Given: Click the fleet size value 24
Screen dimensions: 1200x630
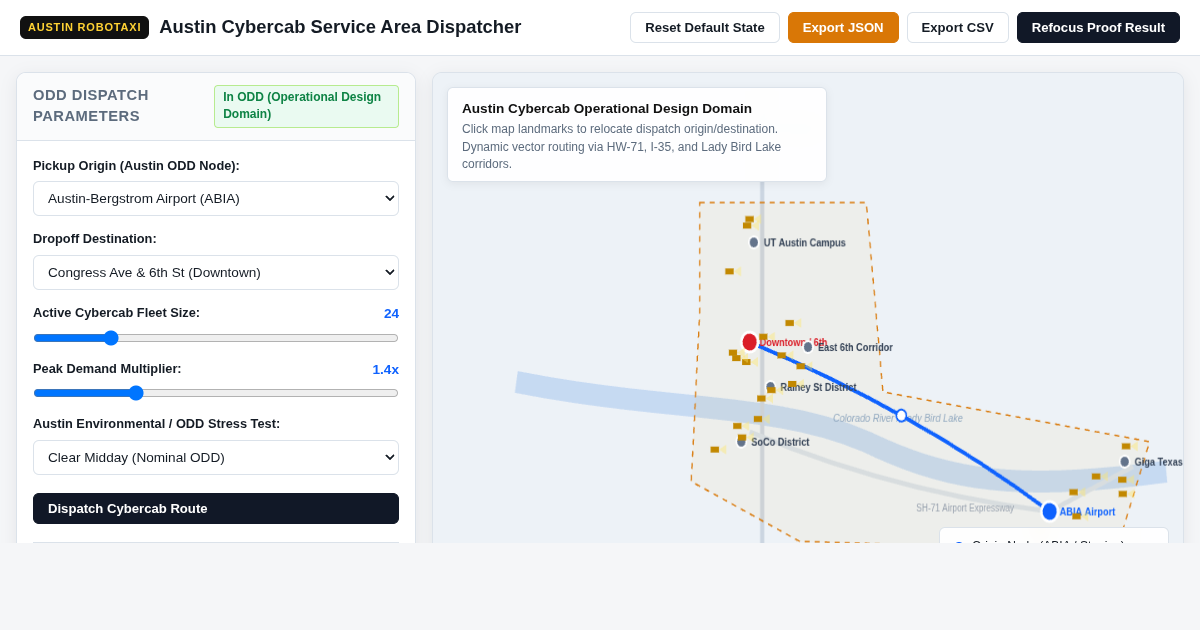Looking at the screenshot, I should coord(391,313).
